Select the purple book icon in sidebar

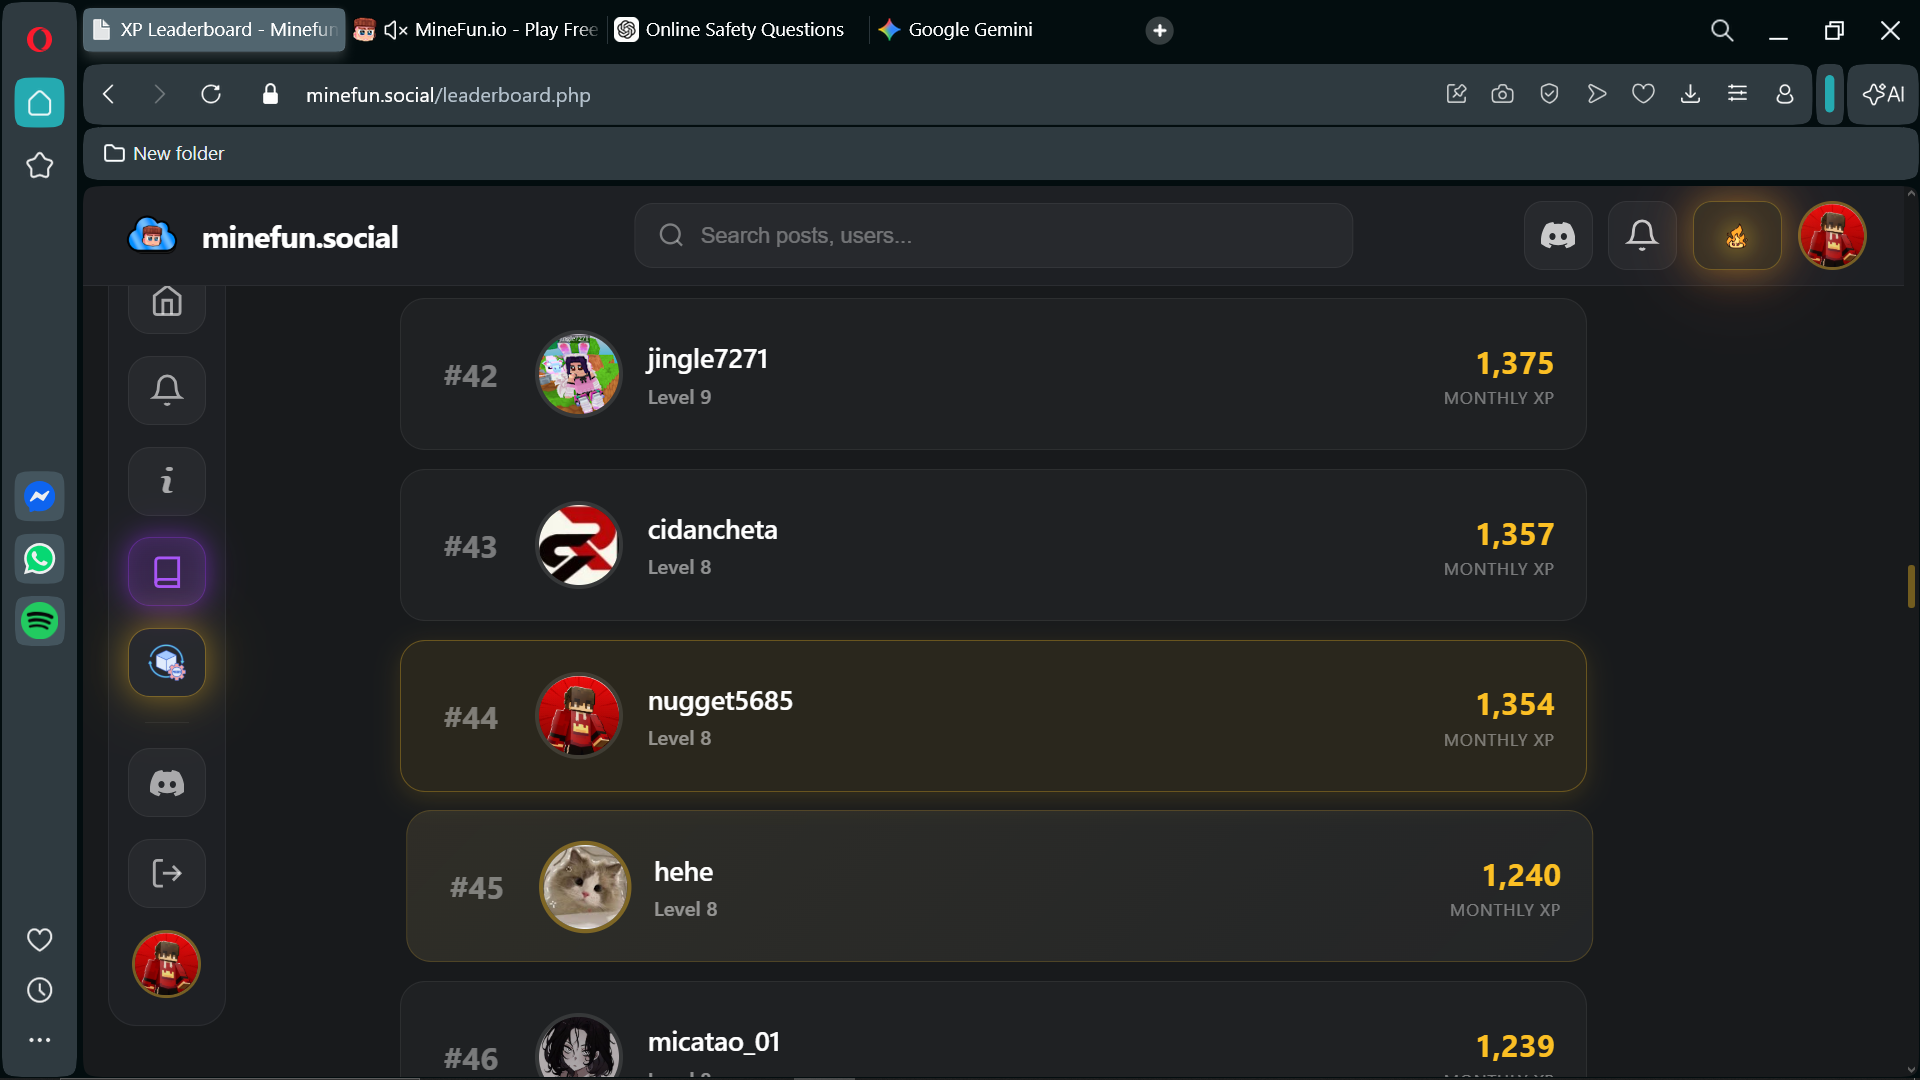click(167, 572)
